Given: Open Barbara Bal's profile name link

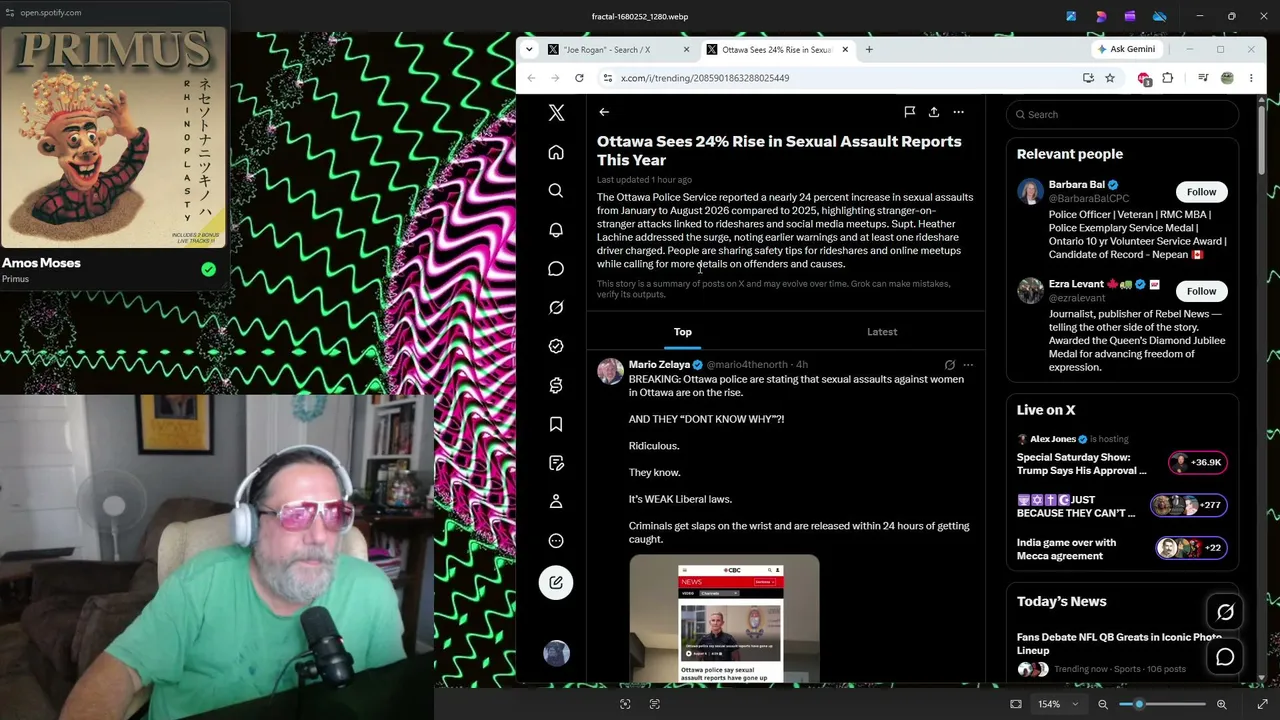Looking at the screenshot, I should [x=1077, y=185].
